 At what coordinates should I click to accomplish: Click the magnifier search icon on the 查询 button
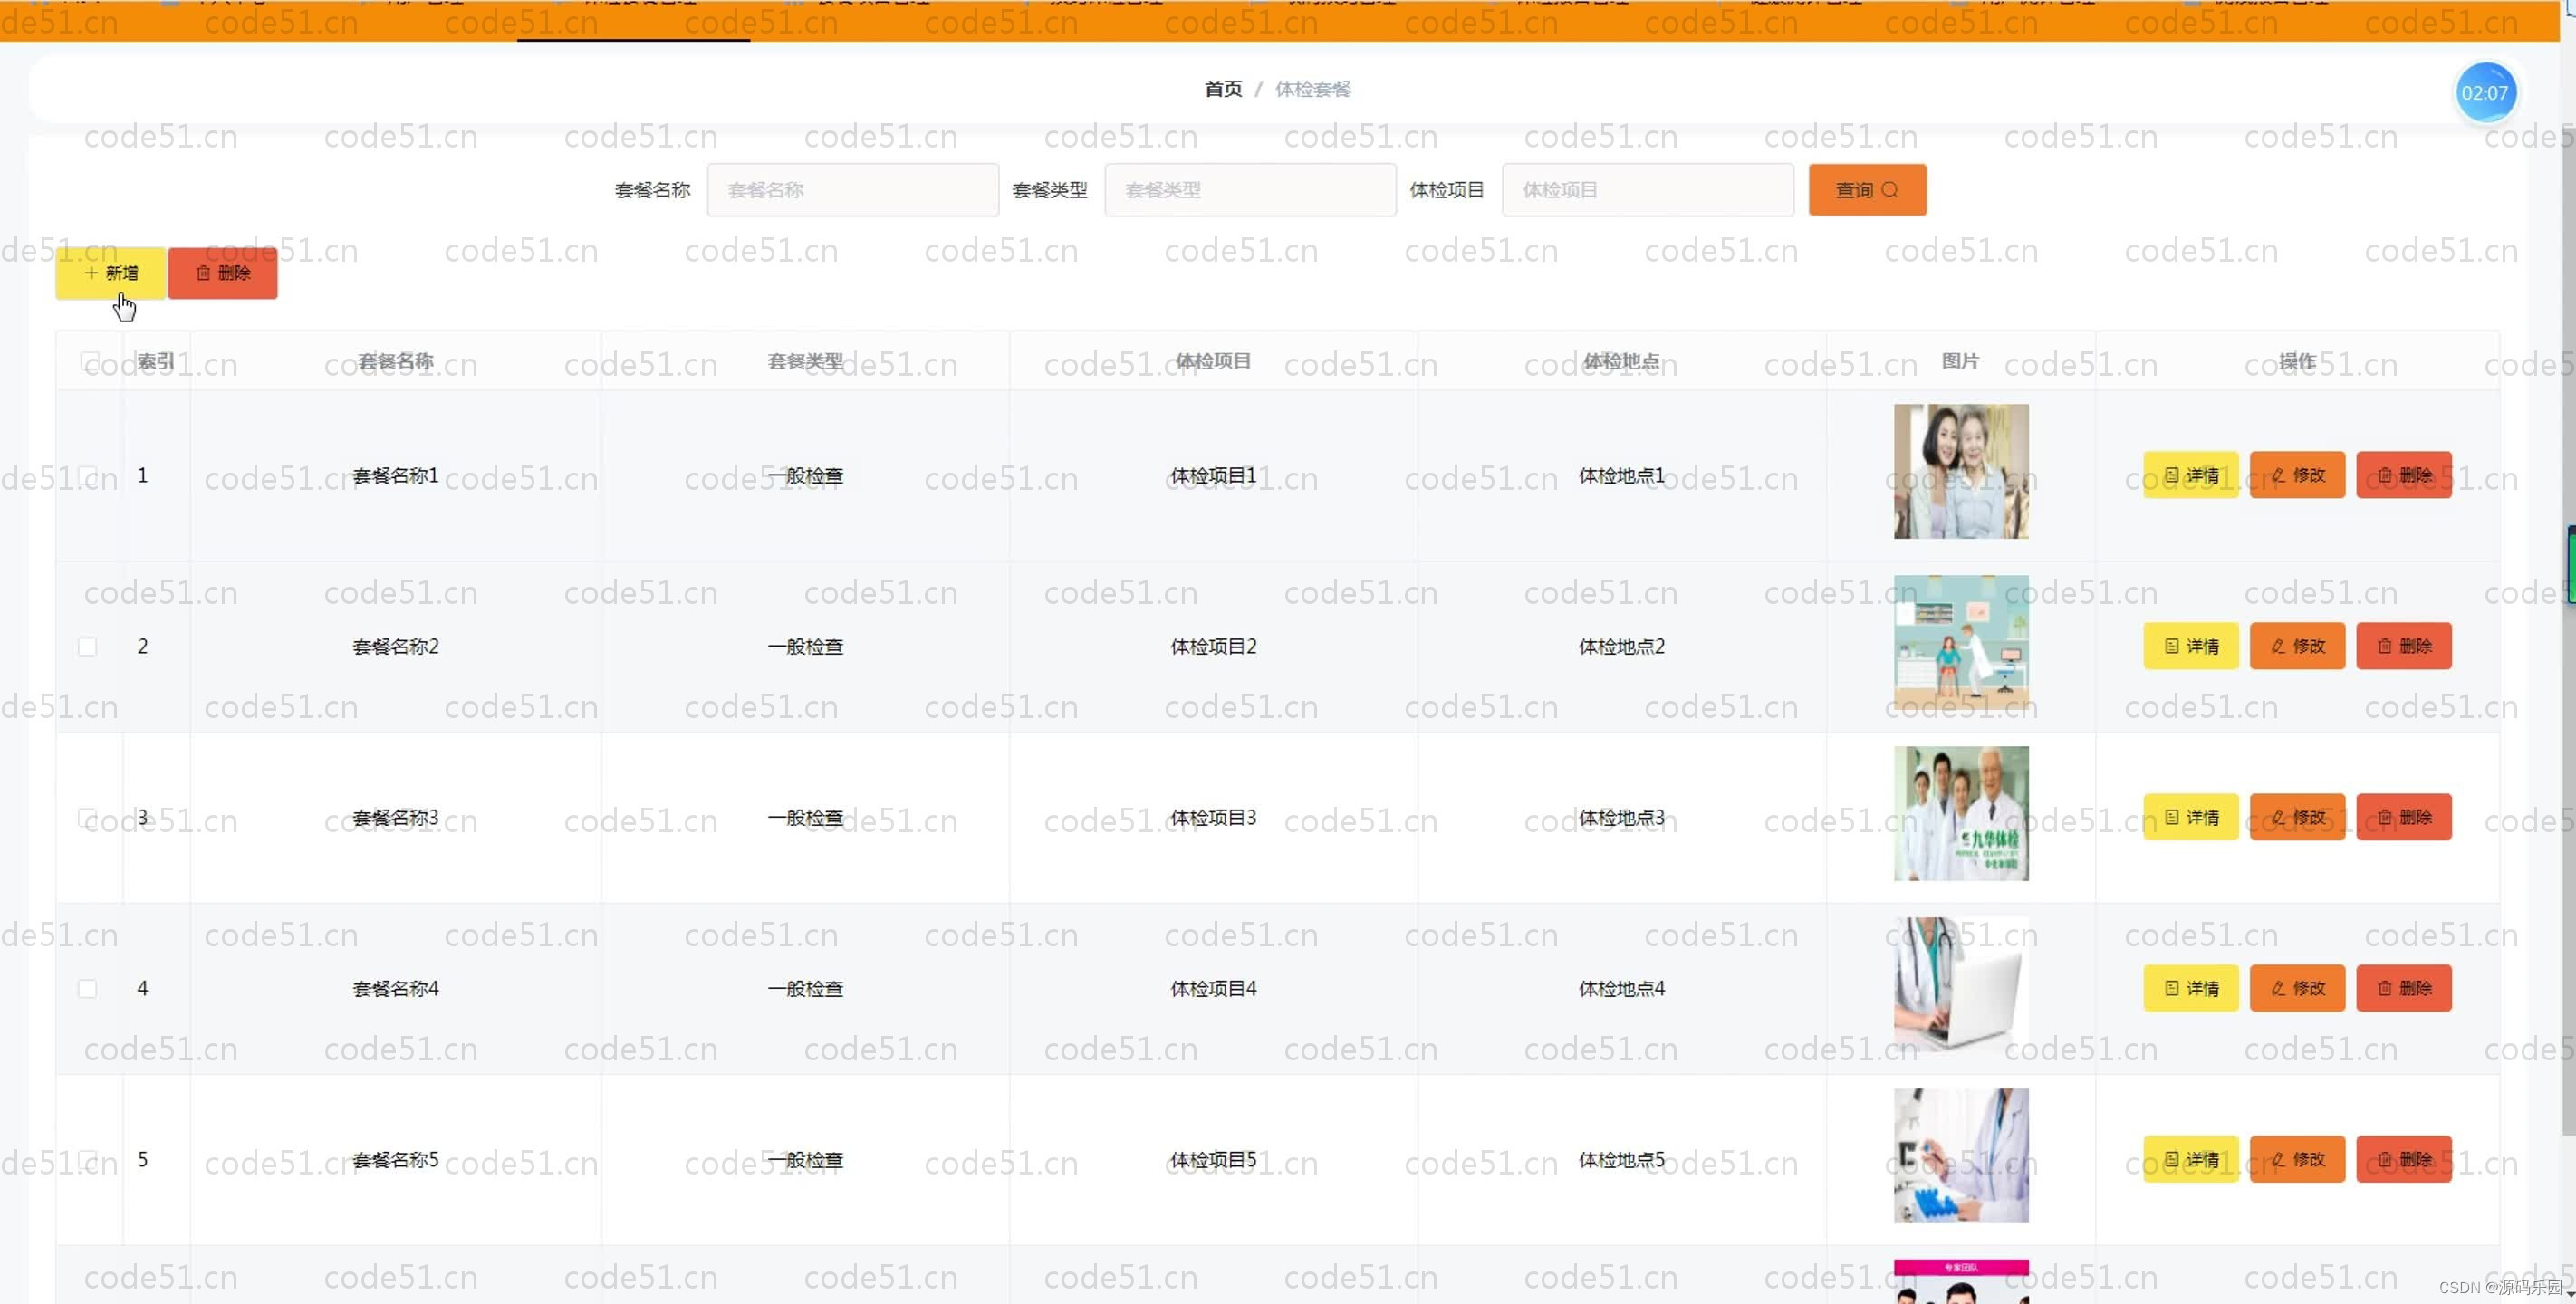point(1891,189)
